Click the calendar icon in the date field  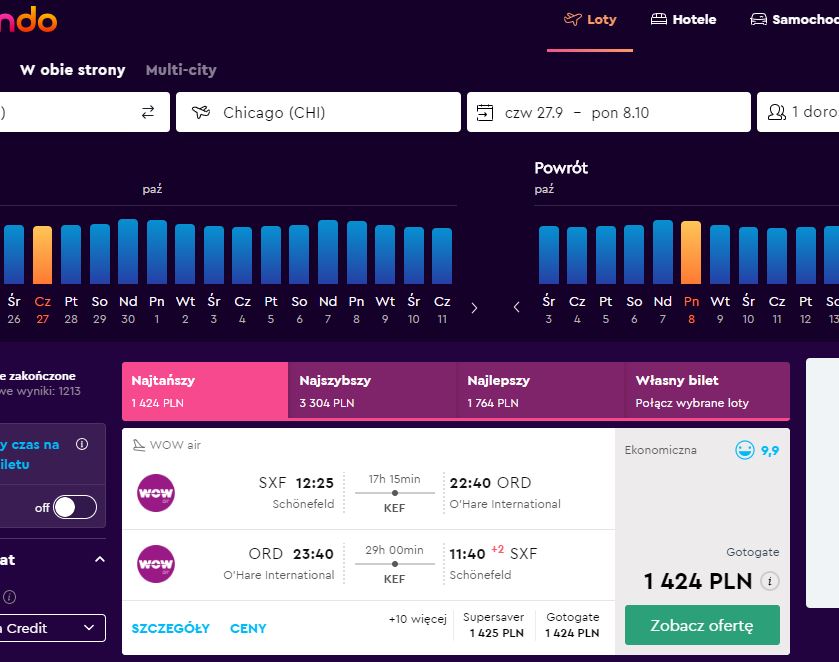(485, 112)
